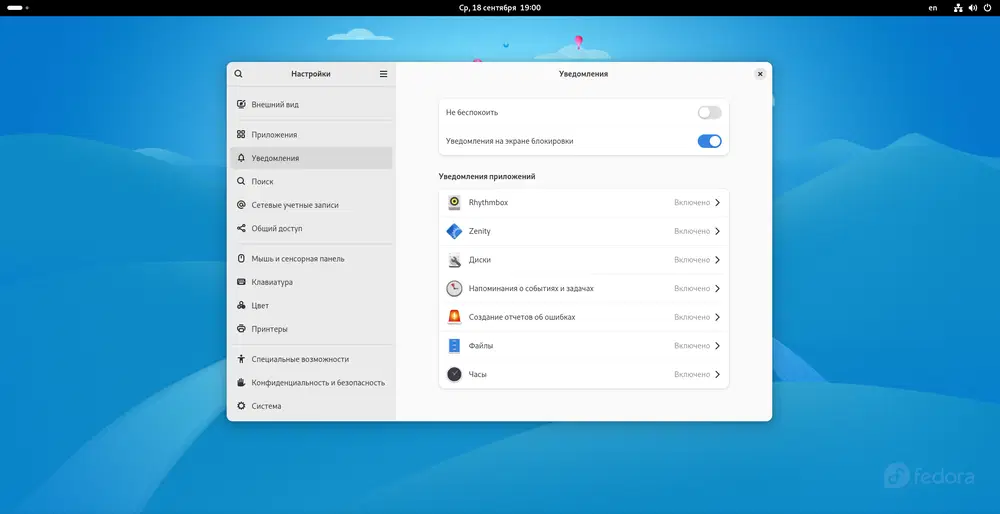This screenshot has width=1000, height=514.
Task: Open the hamburger menu in Настройки header
Action: tap(383, 74)
